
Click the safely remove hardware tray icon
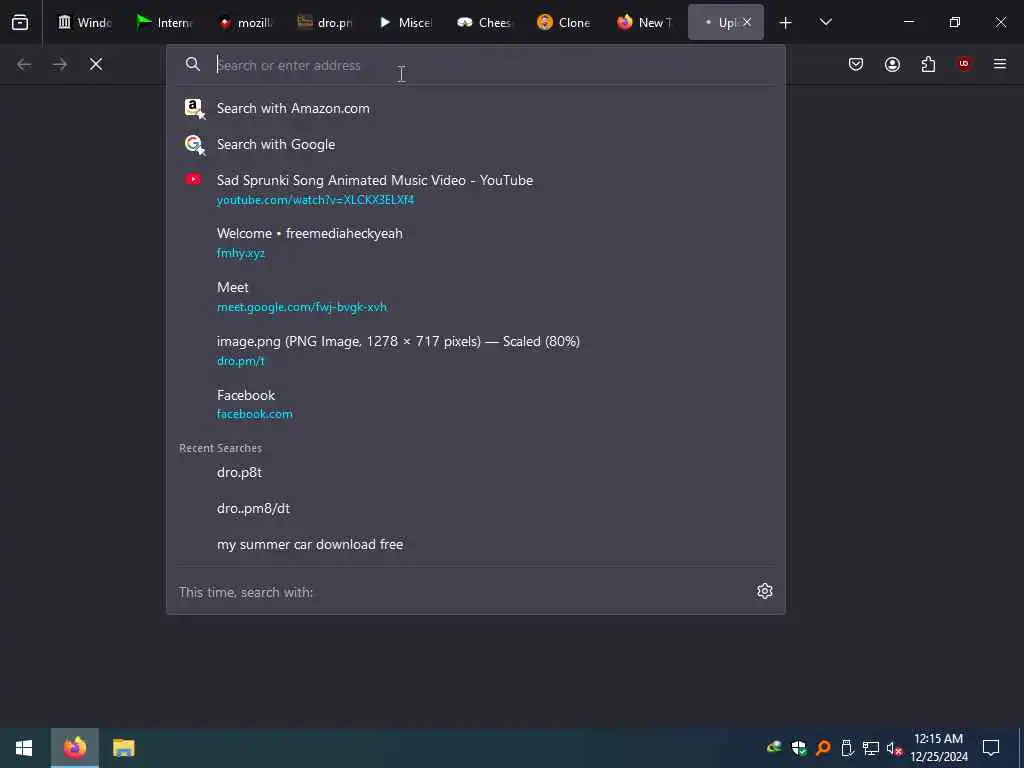coord(847,748)
